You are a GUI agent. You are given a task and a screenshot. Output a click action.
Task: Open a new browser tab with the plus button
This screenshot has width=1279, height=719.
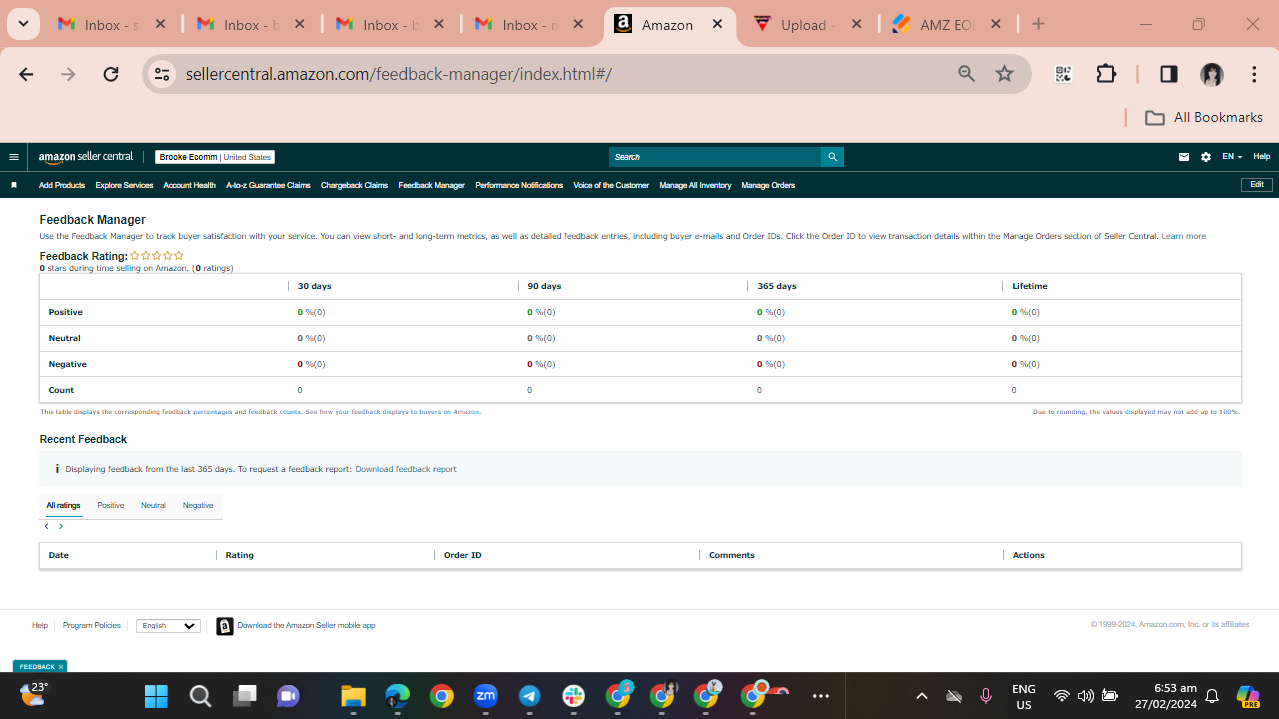1038,24
